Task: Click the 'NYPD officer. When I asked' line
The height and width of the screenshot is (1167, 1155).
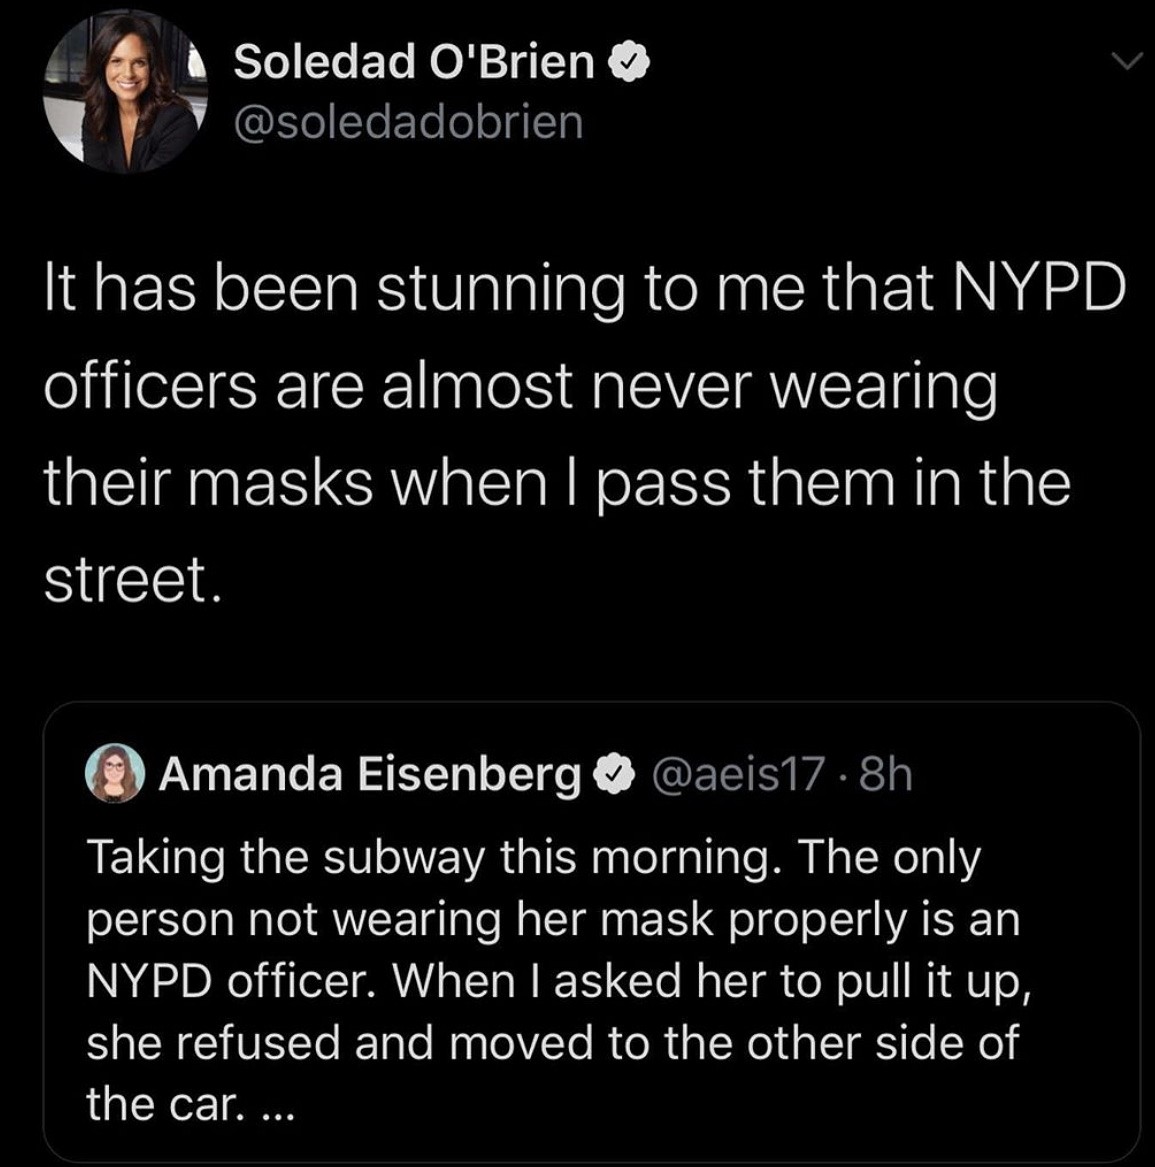Action: (558, 981)
